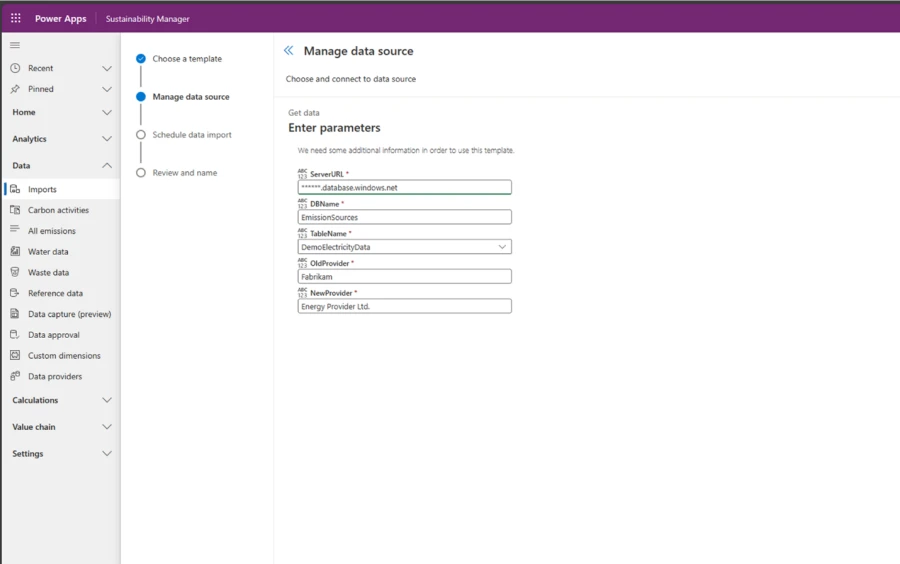
Task: Click the Carbon activities icon in sidebar
Action: [15, 210]
